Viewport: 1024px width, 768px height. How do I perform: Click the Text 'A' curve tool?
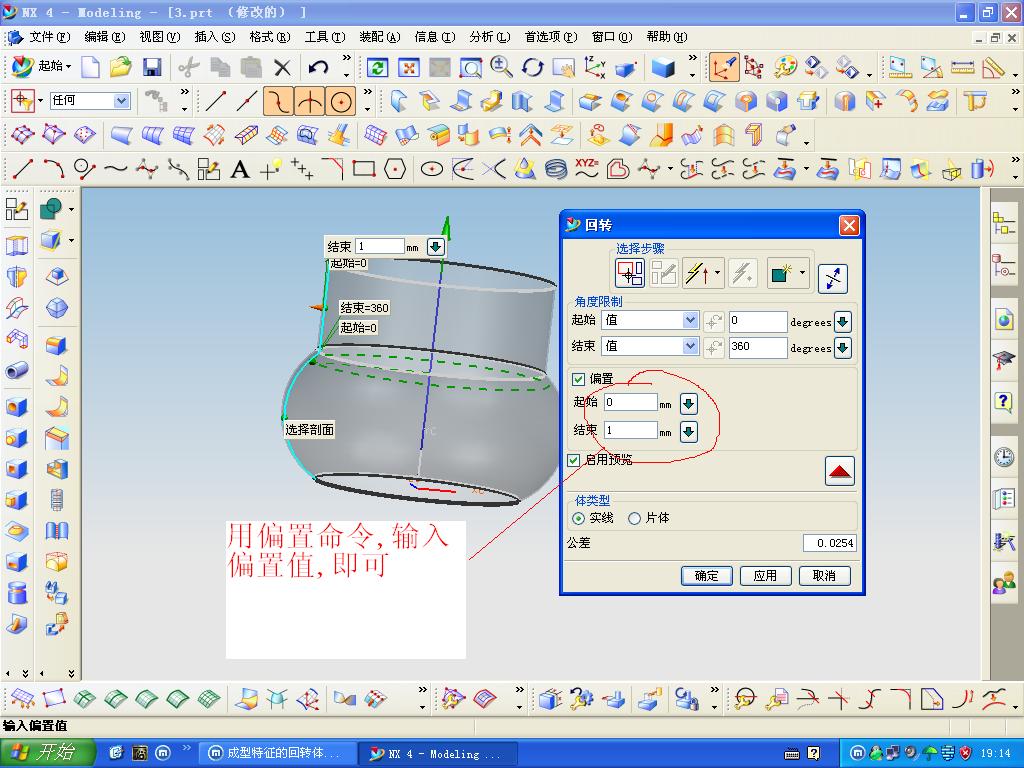240,170
